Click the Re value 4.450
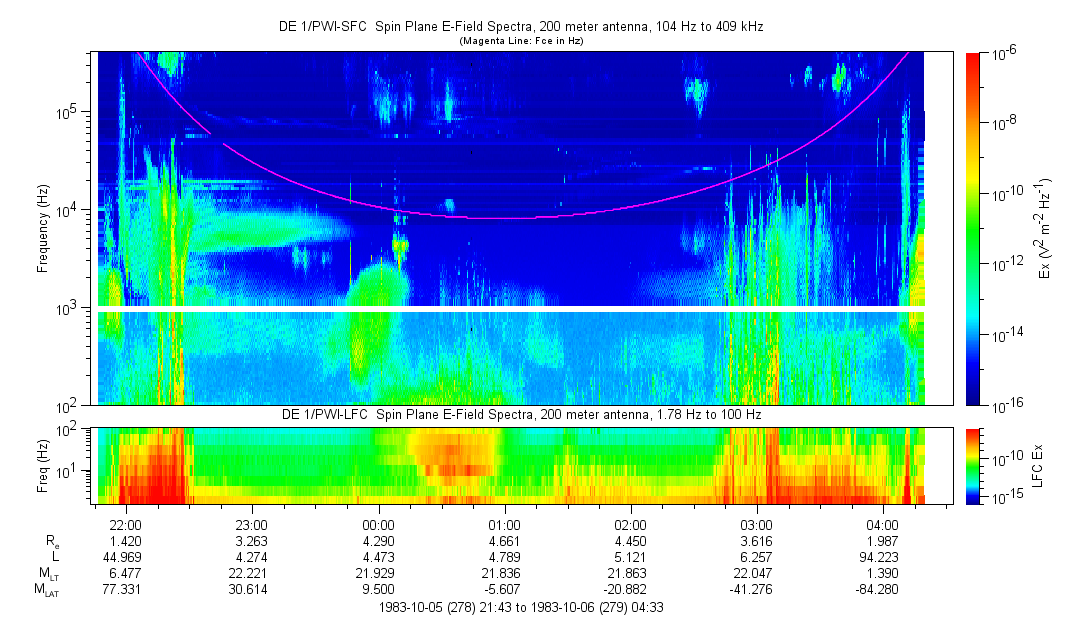 [x=630, y=541]
